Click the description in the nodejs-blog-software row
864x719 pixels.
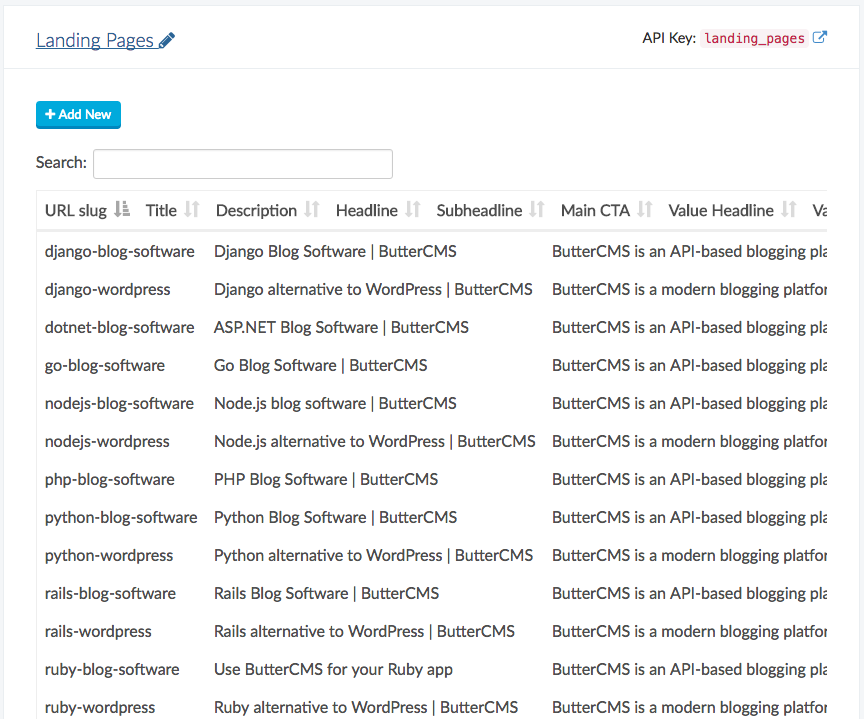click(x=689, y=403)
